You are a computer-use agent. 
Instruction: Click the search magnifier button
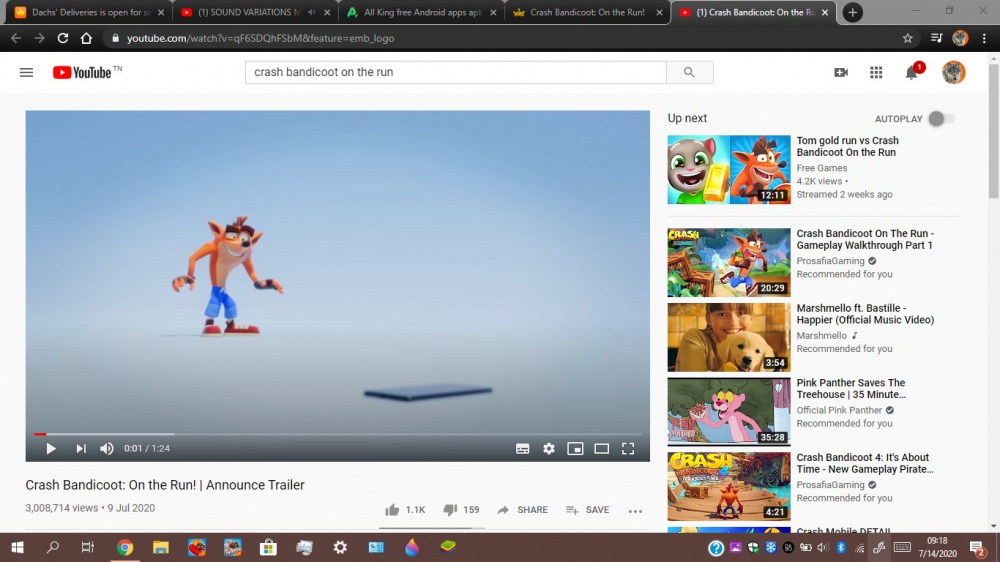pyautogui.click(x=689, y=72)
